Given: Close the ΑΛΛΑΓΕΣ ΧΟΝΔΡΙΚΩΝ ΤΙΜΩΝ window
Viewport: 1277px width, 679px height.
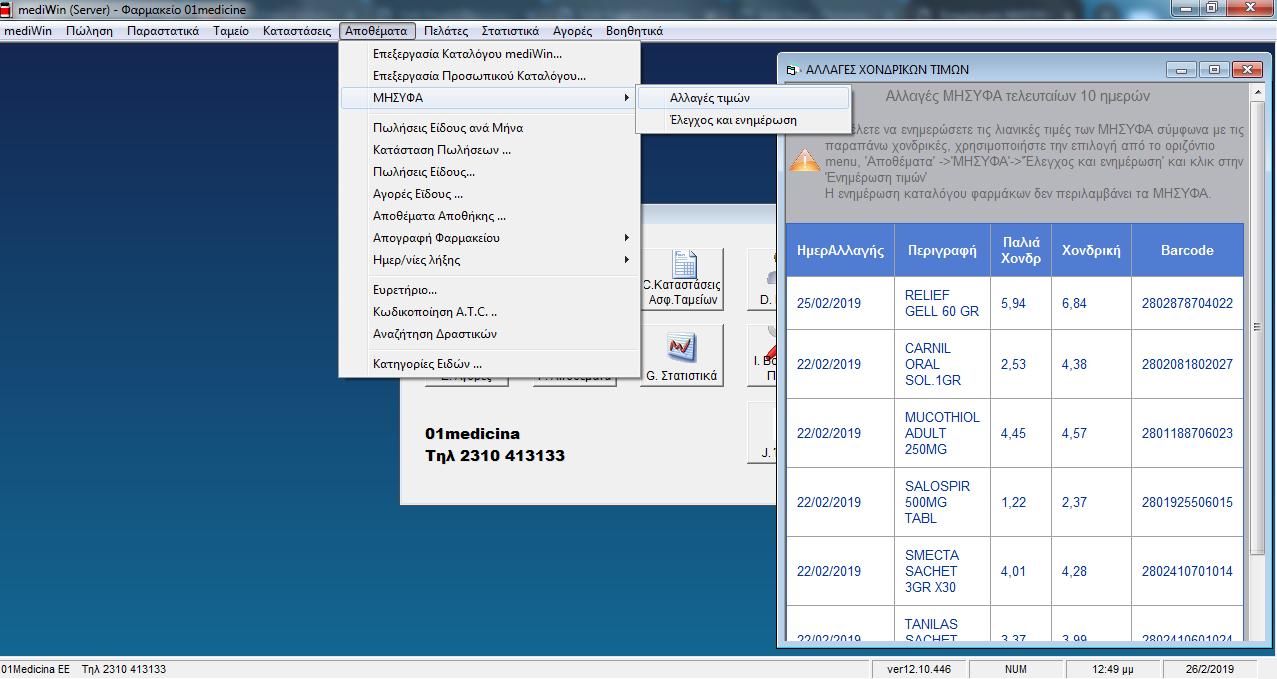Looking at the screenshot, I should click(x=1246, y=70).
